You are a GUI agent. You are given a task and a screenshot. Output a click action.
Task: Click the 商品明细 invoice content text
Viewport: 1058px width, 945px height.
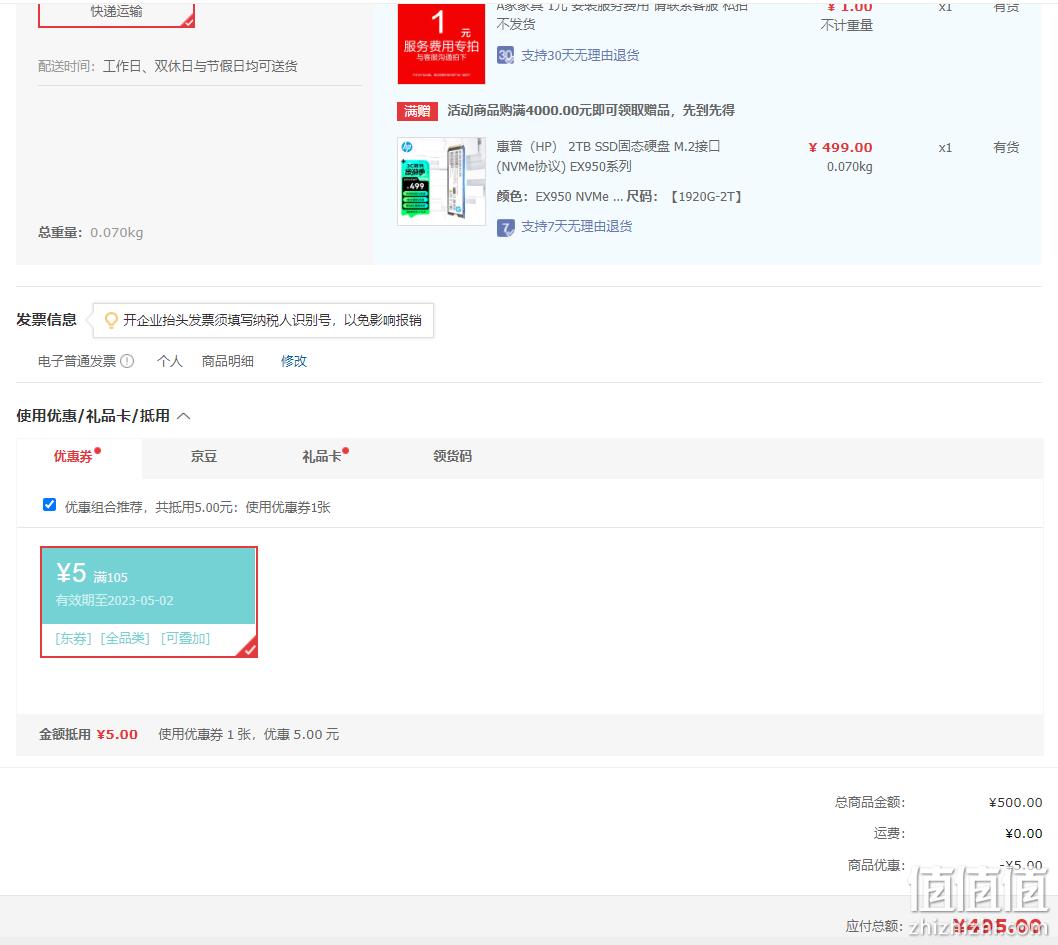(227, 362)
